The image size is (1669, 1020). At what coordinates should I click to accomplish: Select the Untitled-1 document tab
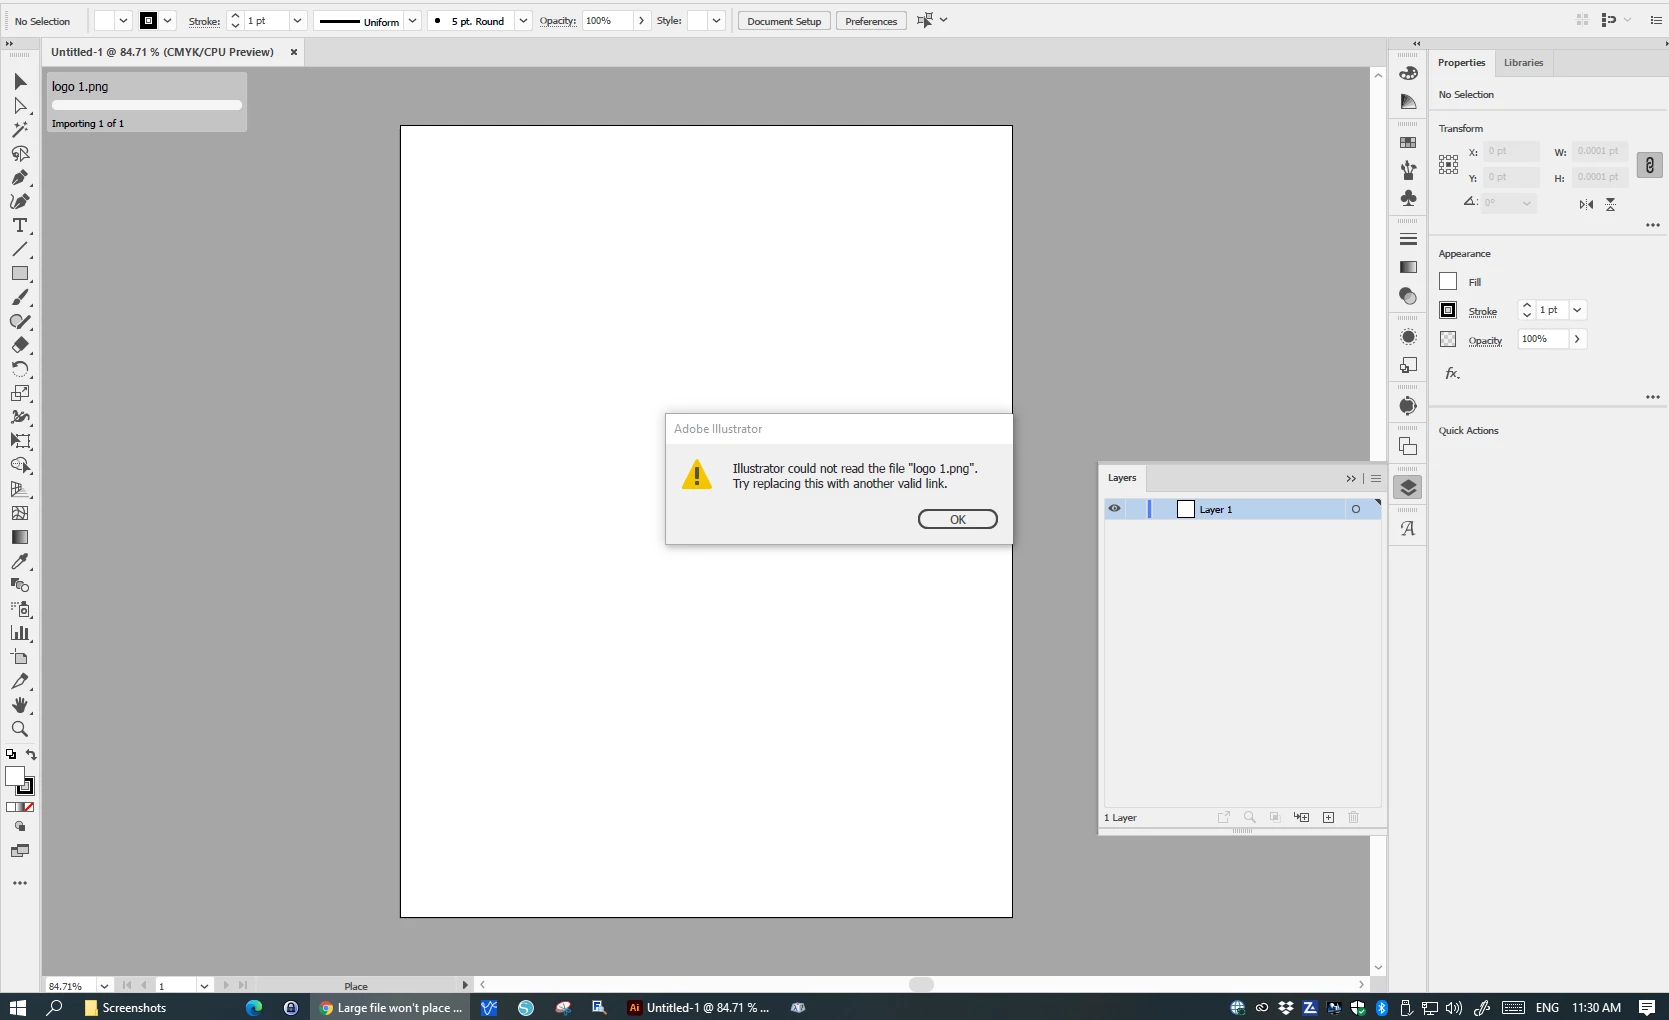[x=162, y=52]
